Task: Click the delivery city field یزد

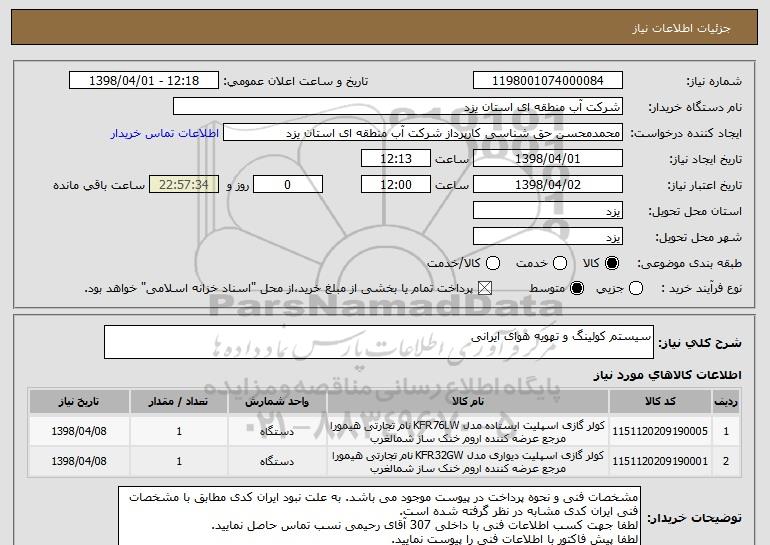Action: pos(548,237)
